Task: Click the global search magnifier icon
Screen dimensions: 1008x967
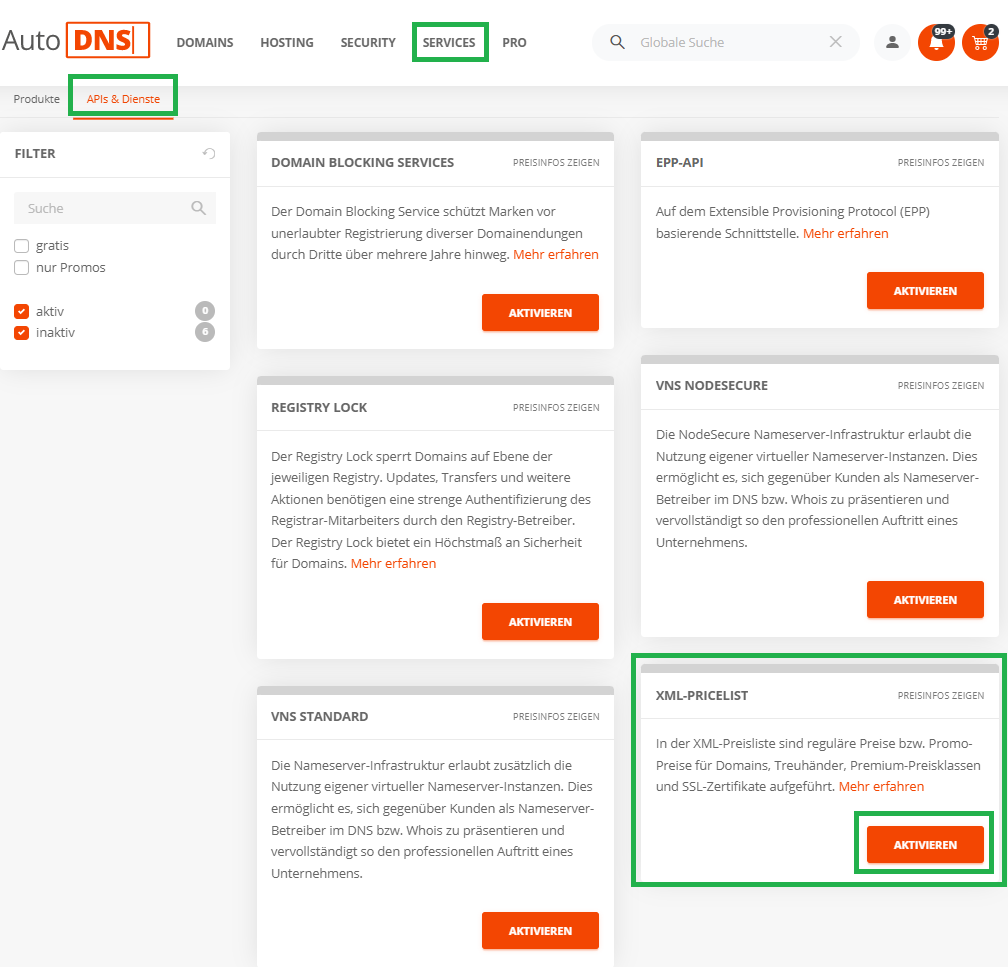Action: (x=617, y=42)
